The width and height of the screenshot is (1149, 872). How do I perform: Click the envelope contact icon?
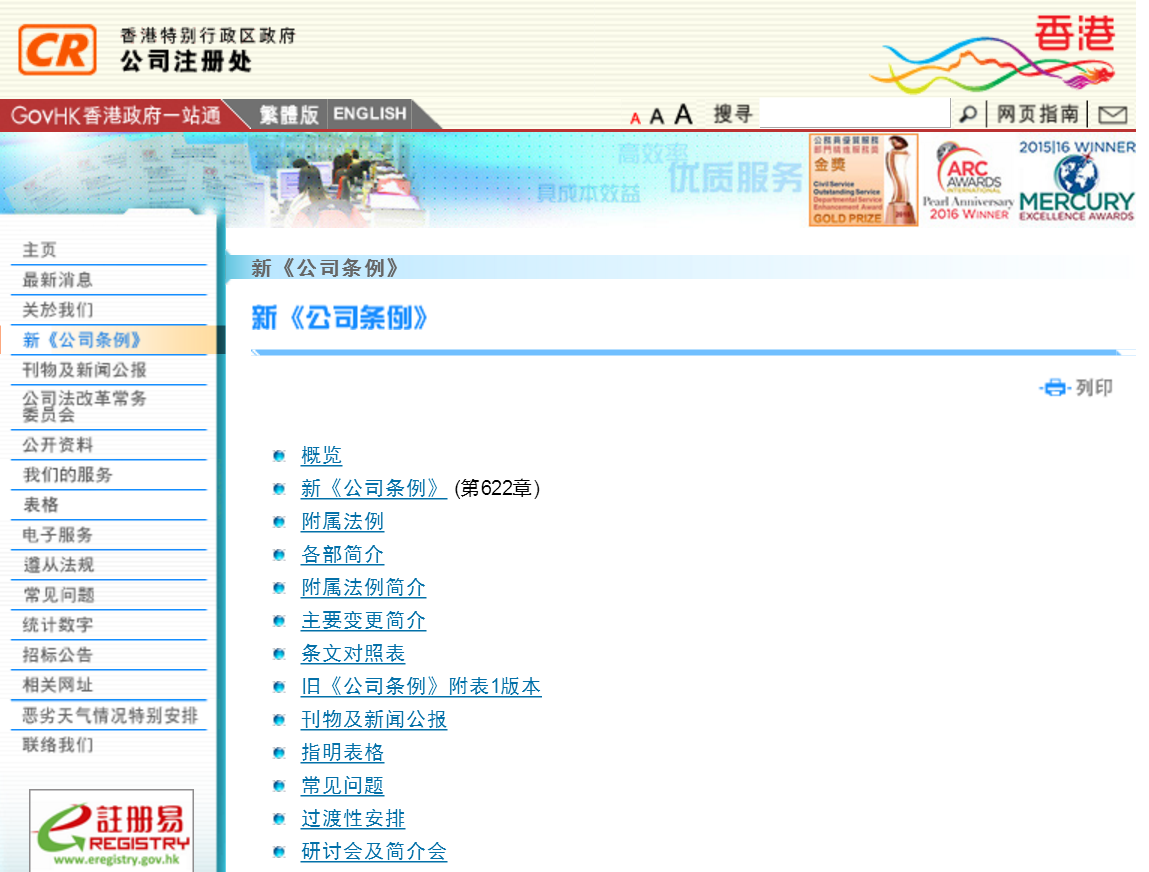(1112, 113)
